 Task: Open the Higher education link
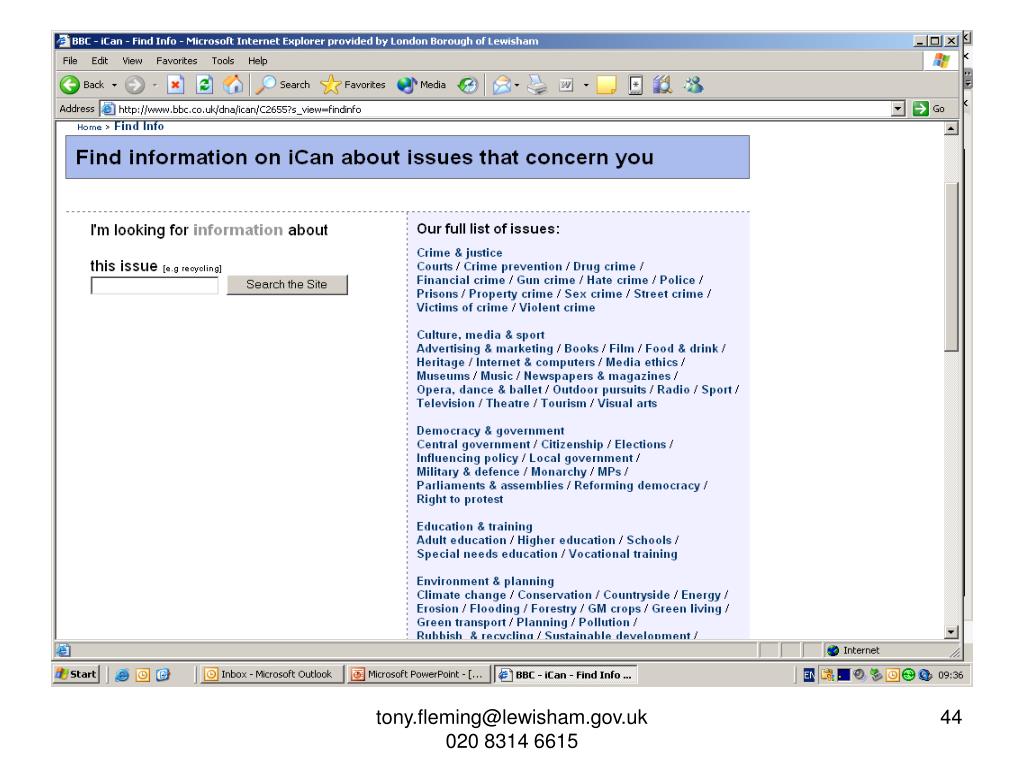pyautogui.click(x=566, y=540)
